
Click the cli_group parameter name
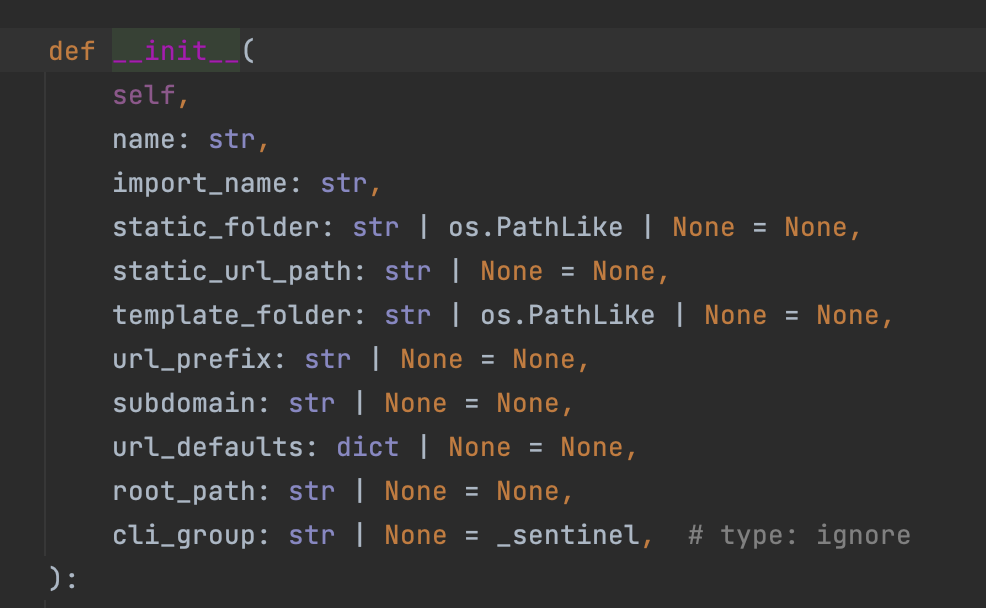point(184,536)
